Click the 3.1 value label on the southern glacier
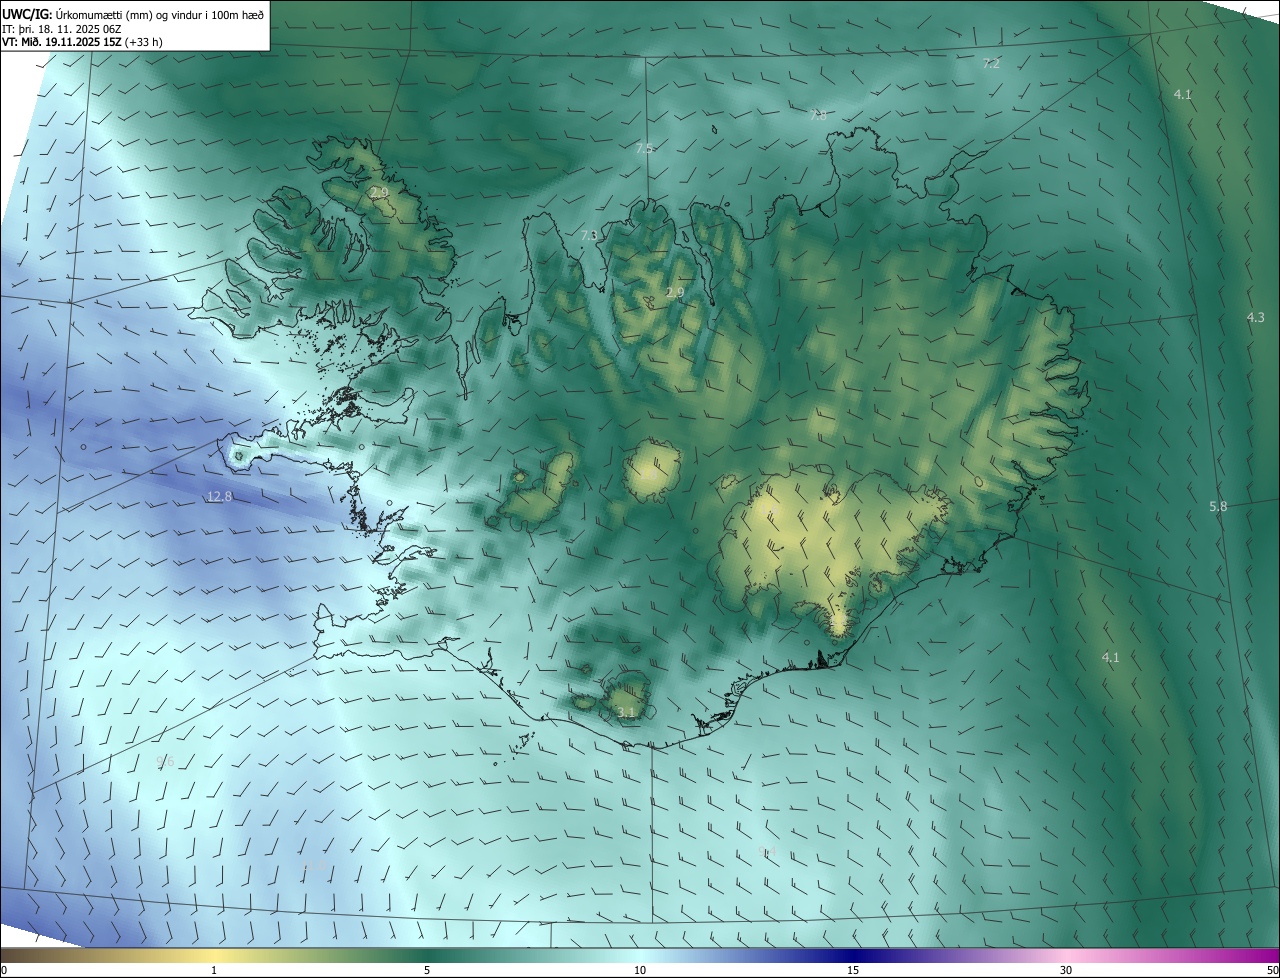The image size is (1280, 978). pyautogui.click(x=626, y=712)
